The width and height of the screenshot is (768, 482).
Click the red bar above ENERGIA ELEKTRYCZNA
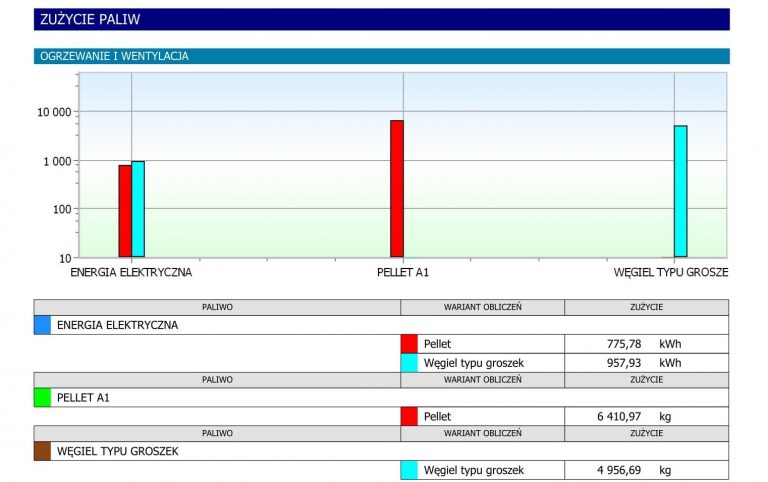tap(125, 211)
